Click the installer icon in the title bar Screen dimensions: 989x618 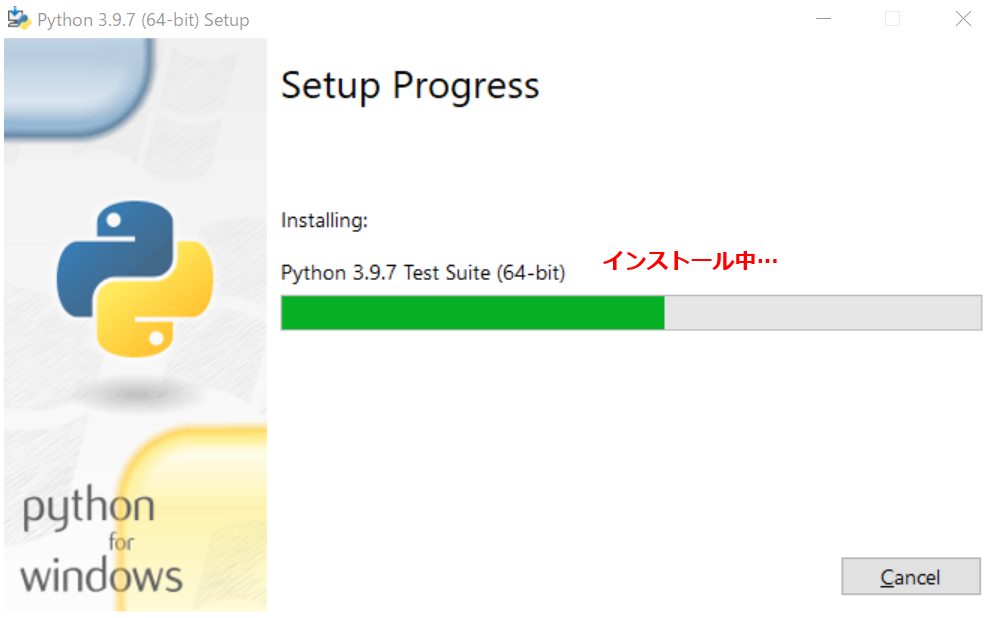pos(19,19)
